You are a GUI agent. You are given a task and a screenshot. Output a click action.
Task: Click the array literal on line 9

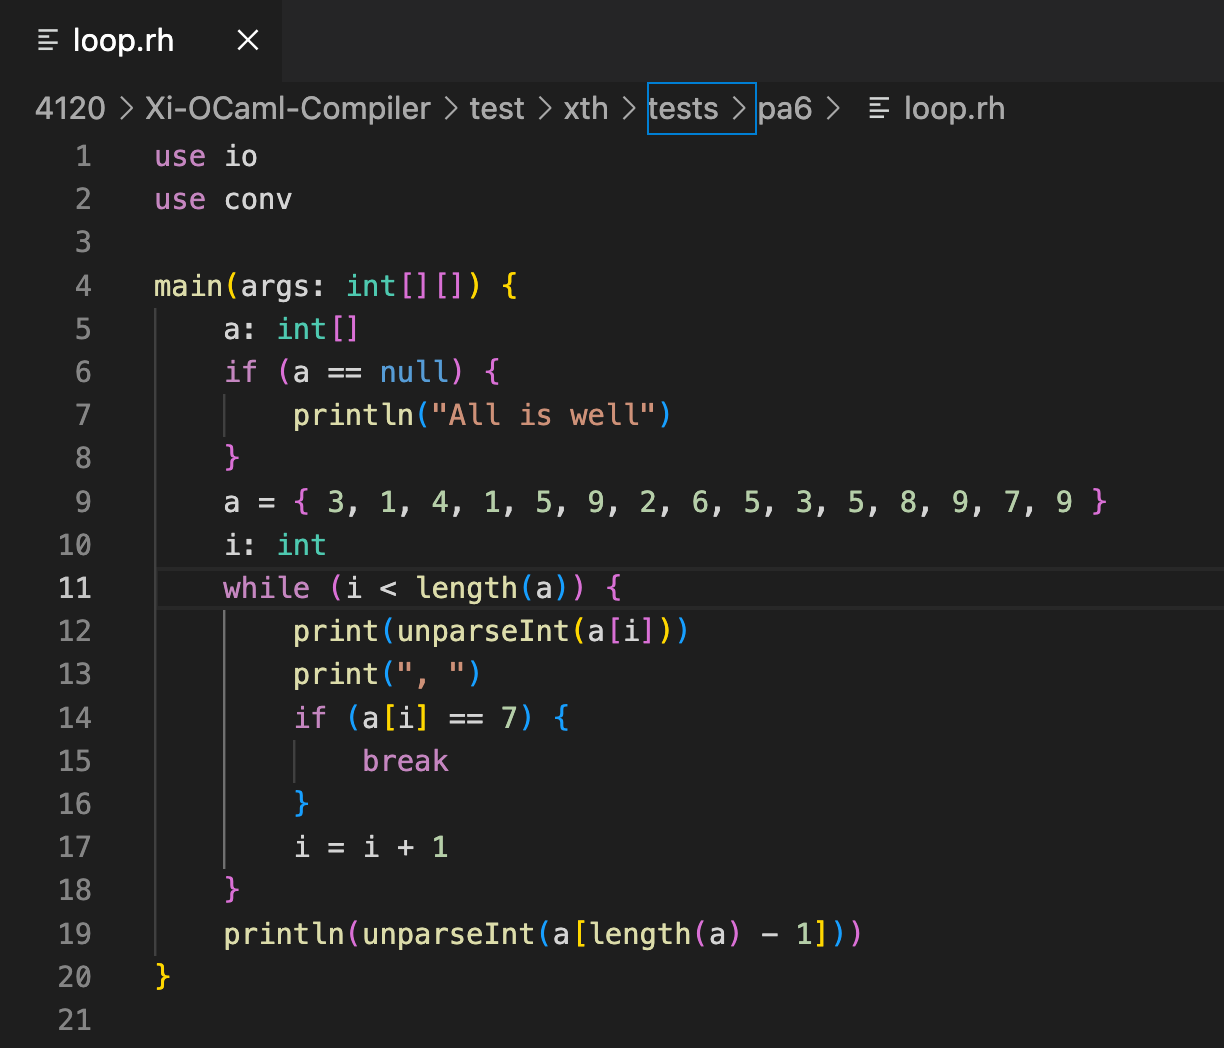coord(700,501)
